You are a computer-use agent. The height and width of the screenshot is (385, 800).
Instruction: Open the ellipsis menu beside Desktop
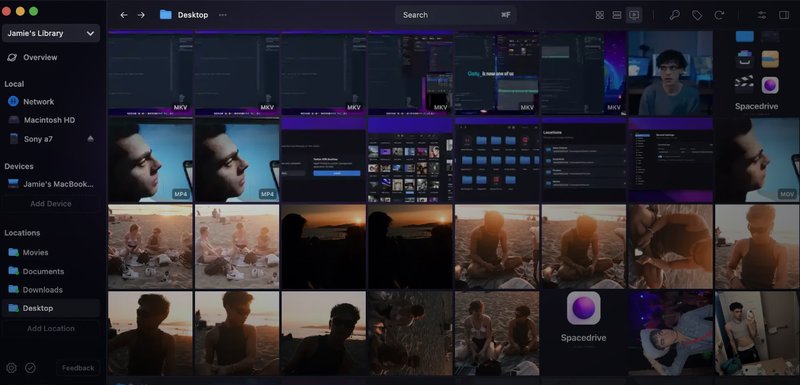[222, 15]
